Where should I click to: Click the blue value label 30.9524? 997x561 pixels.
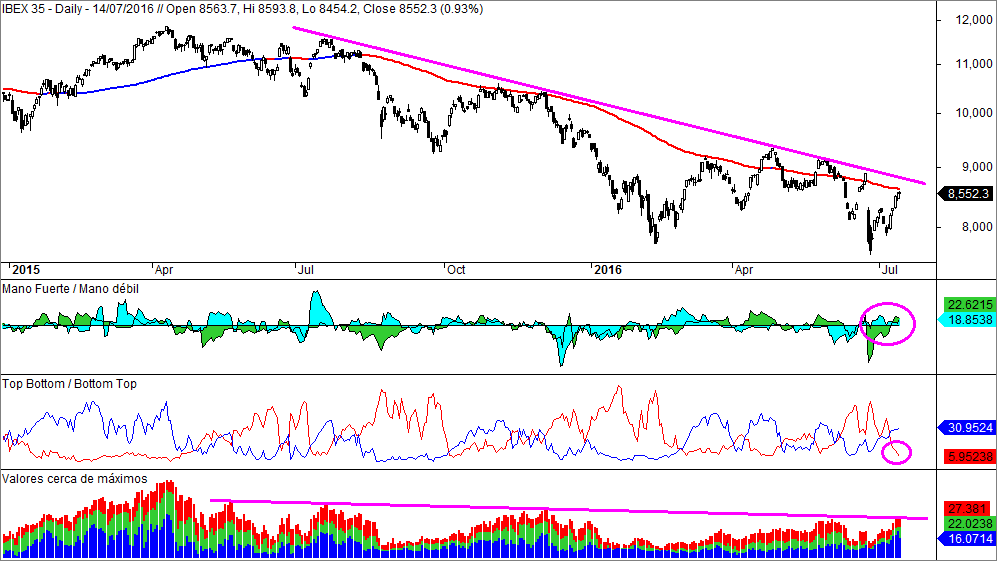(966, 427)
